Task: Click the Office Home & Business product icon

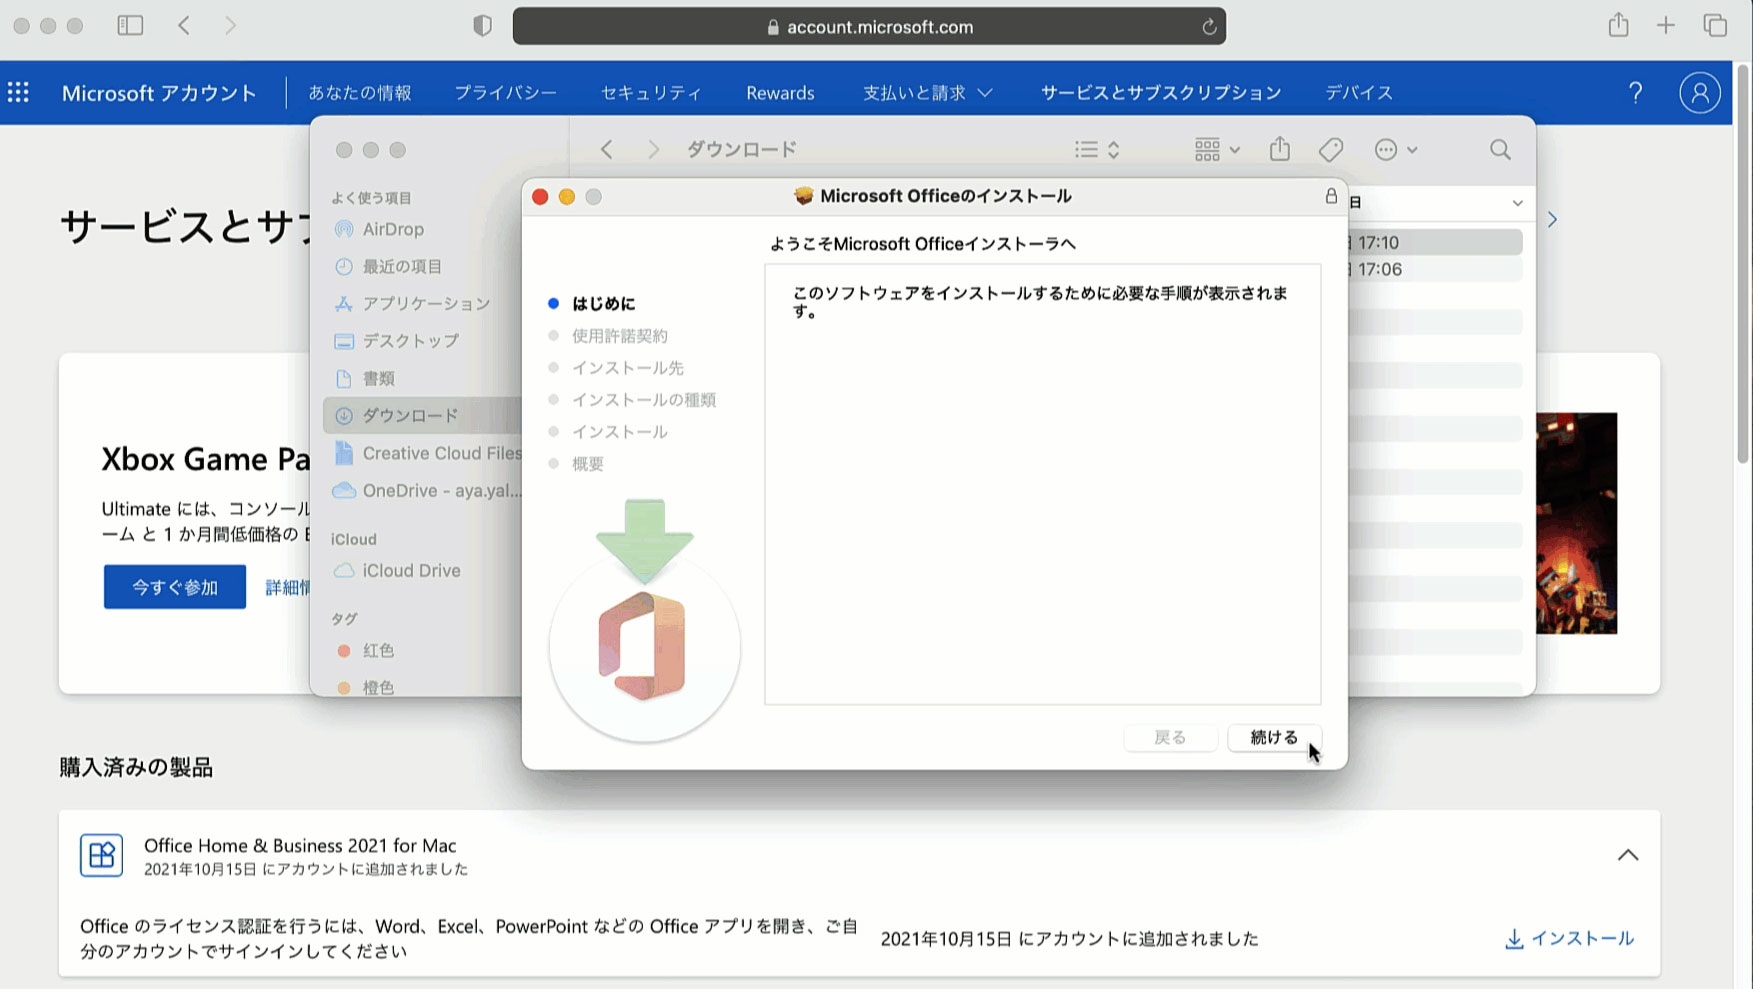Action: click(101, 856)
